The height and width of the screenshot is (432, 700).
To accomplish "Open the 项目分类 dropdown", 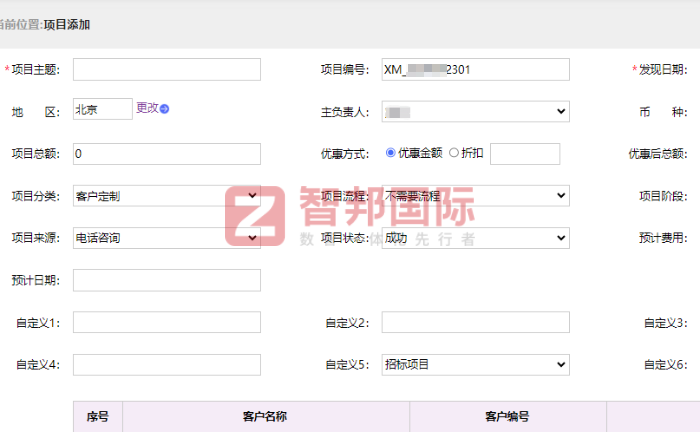I will click(x=166, y=195).
